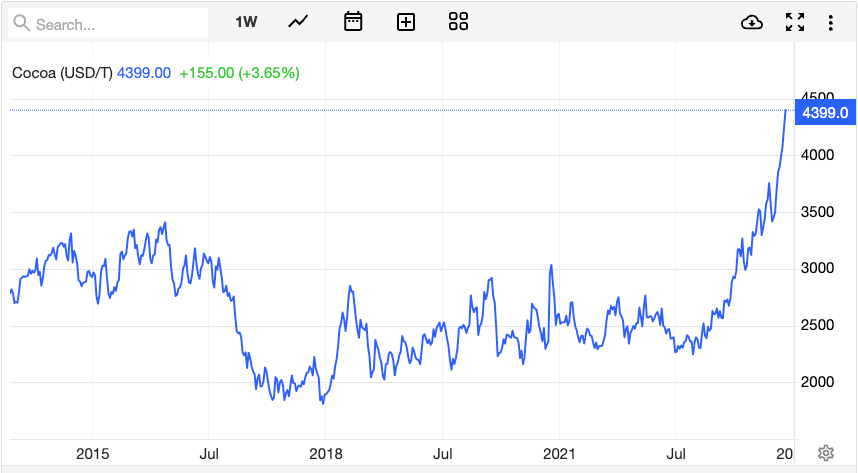Click the 2000 price axis label

pos(818,382)
